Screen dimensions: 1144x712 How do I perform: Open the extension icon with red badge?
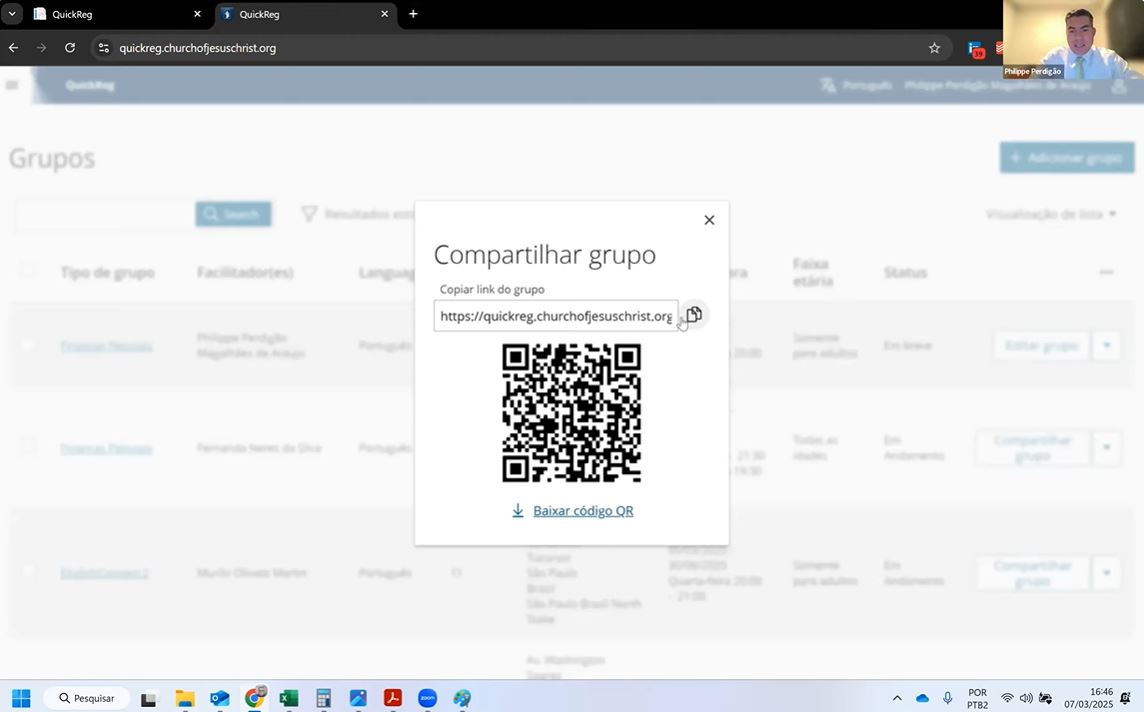(x=976, y=49)
